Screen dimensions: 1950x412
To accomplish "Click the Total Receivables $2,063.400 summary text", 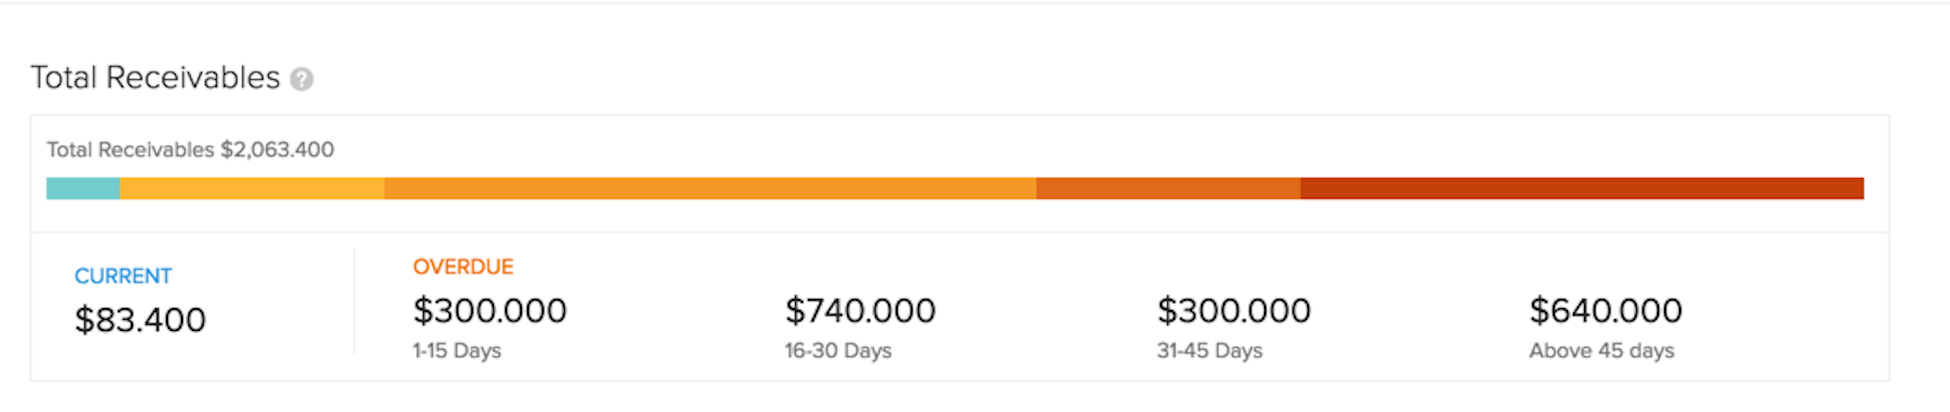I will (x=190, y=150).
